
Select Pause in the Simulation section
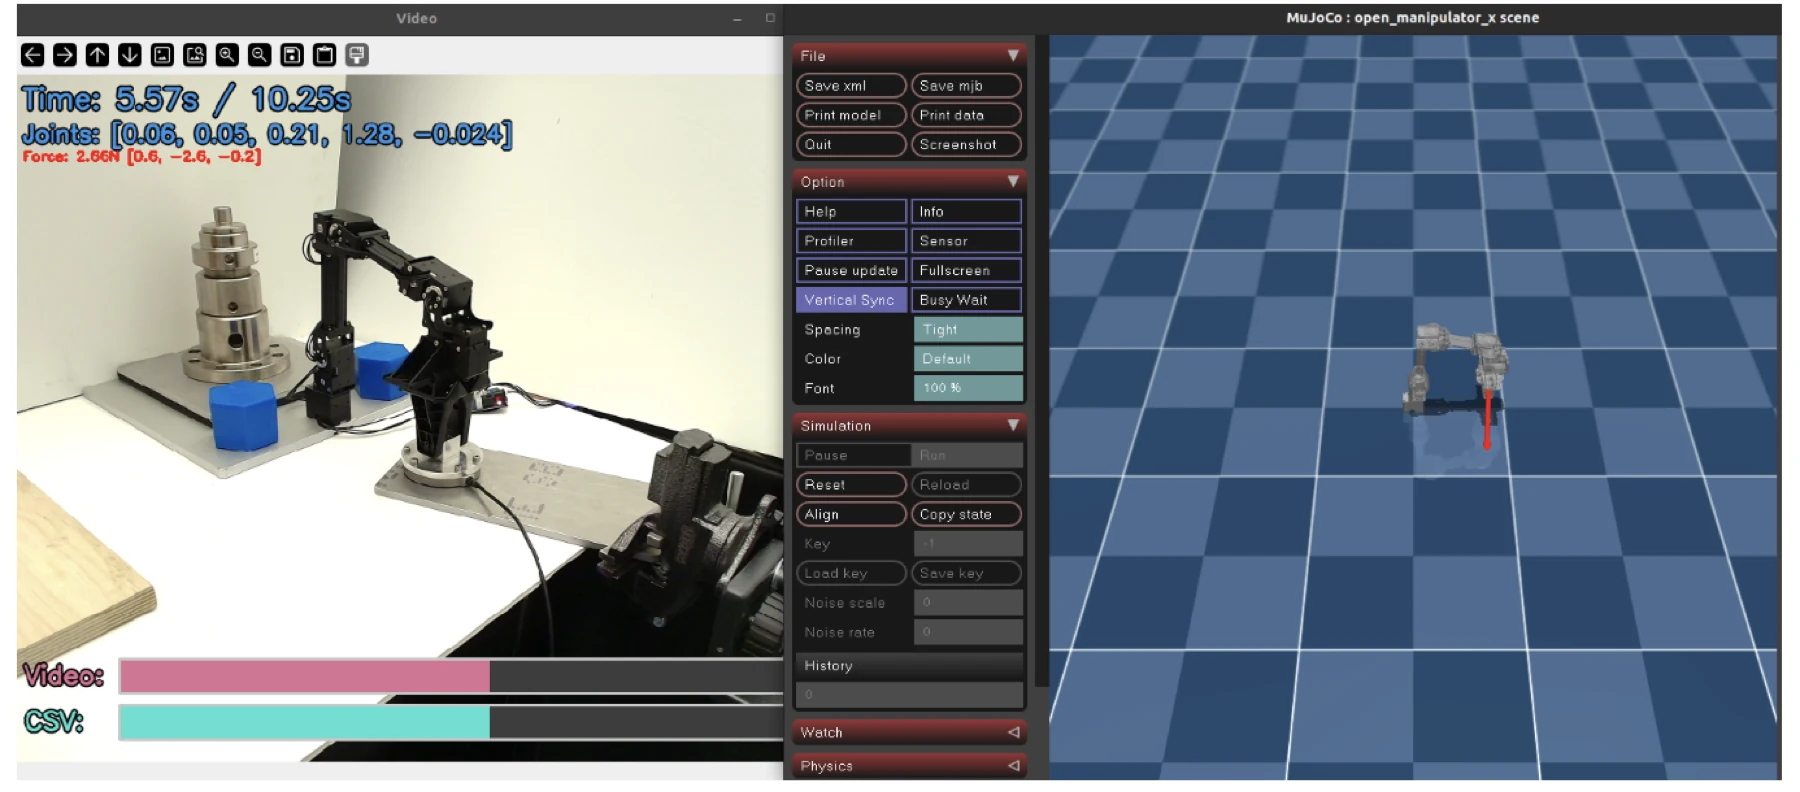(x=853, y=455)
